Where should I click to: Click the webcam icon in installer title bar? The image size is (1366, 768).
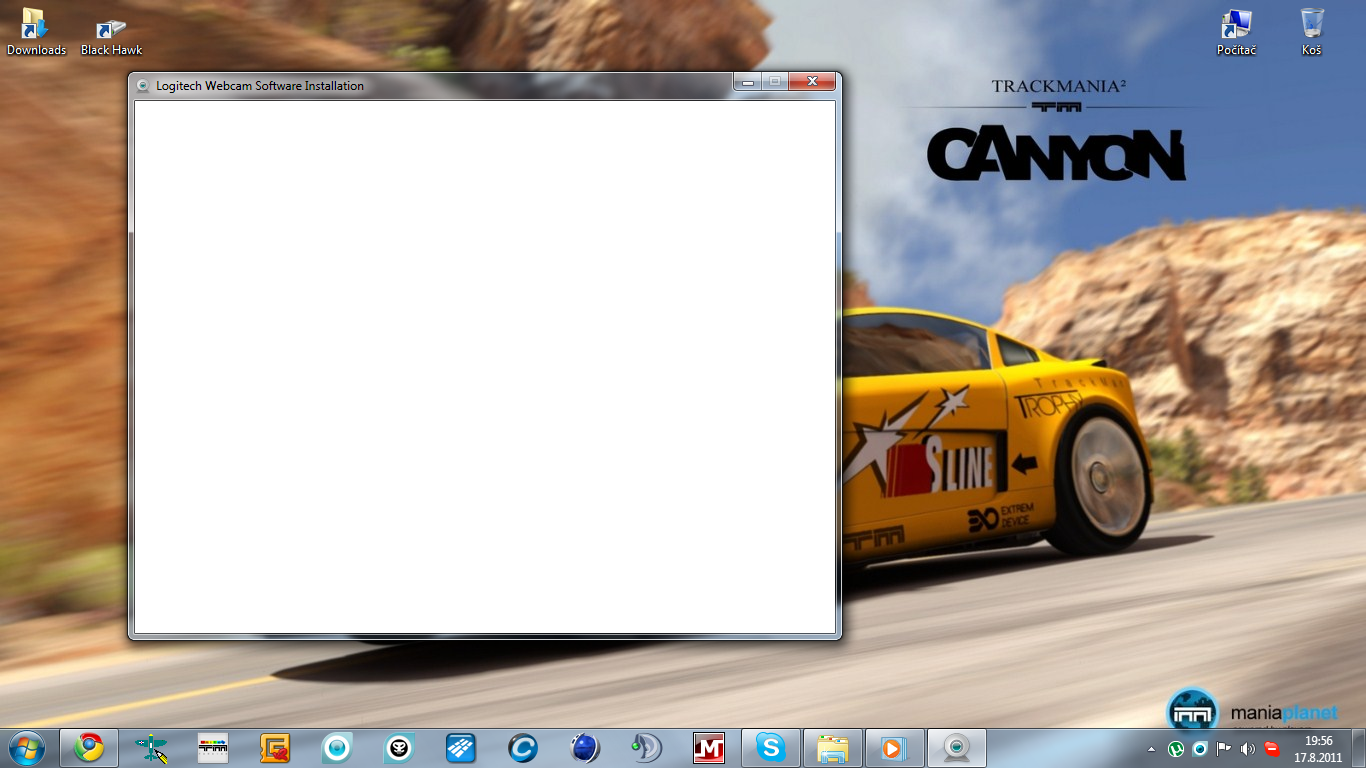click(x=143, y=86)
